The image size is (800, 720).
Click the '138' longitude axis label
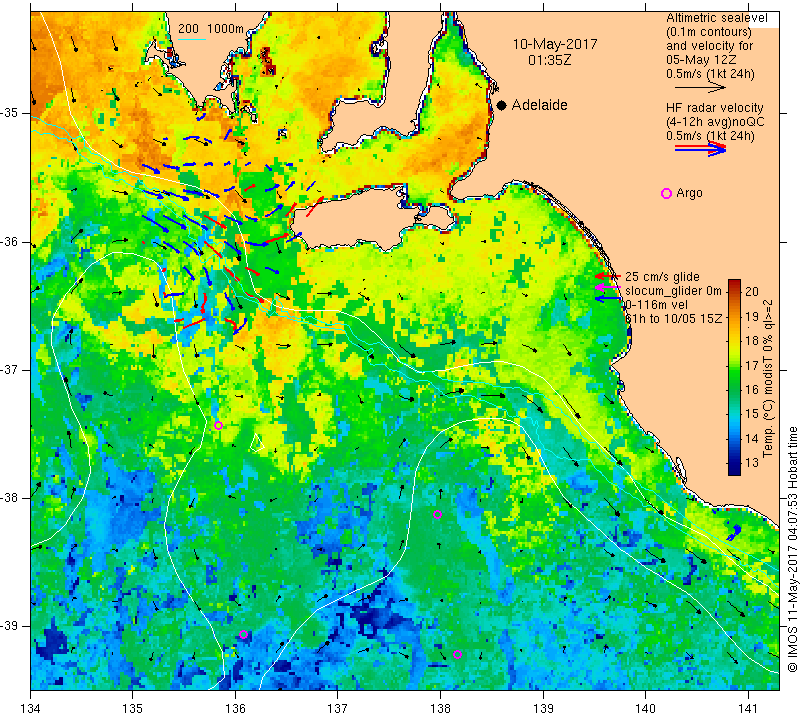pyautogui.click(x=440, y=709)
